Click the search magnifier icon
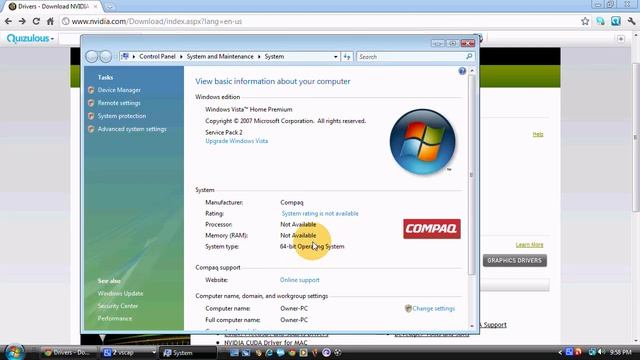This screenshot has height=360, width=640. 469,56
